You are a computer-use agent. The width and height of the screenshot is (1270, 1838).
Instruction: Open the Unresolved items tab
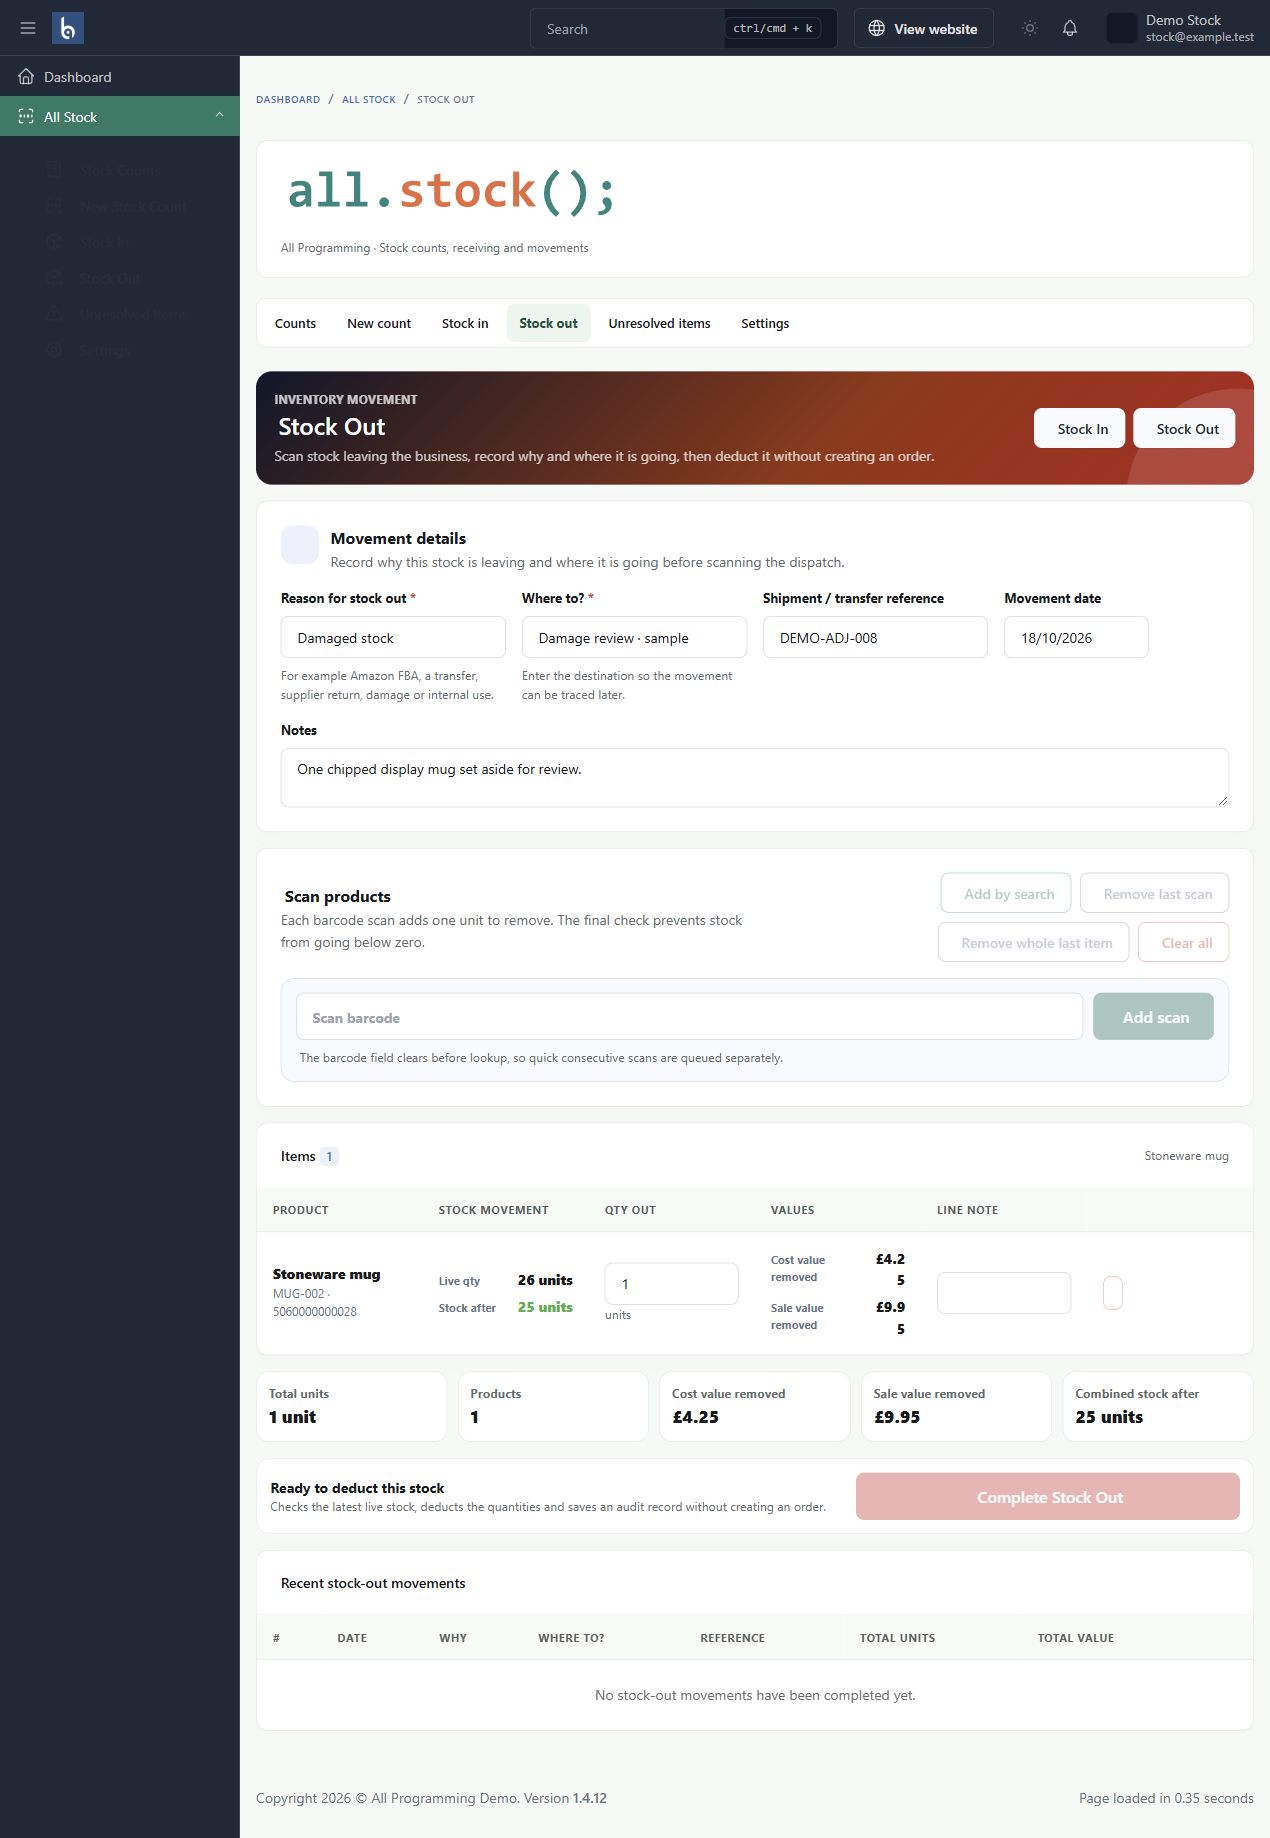(659, 324)
